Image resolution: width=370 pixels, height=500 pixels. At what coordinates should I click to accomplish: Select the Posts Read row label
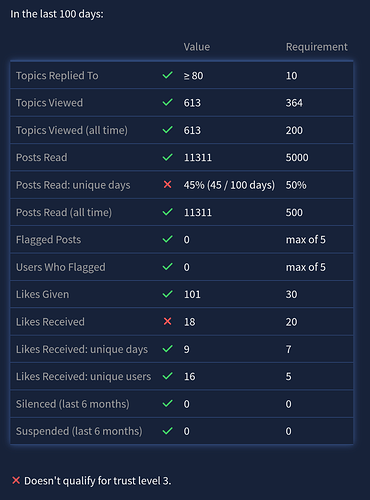42,157
